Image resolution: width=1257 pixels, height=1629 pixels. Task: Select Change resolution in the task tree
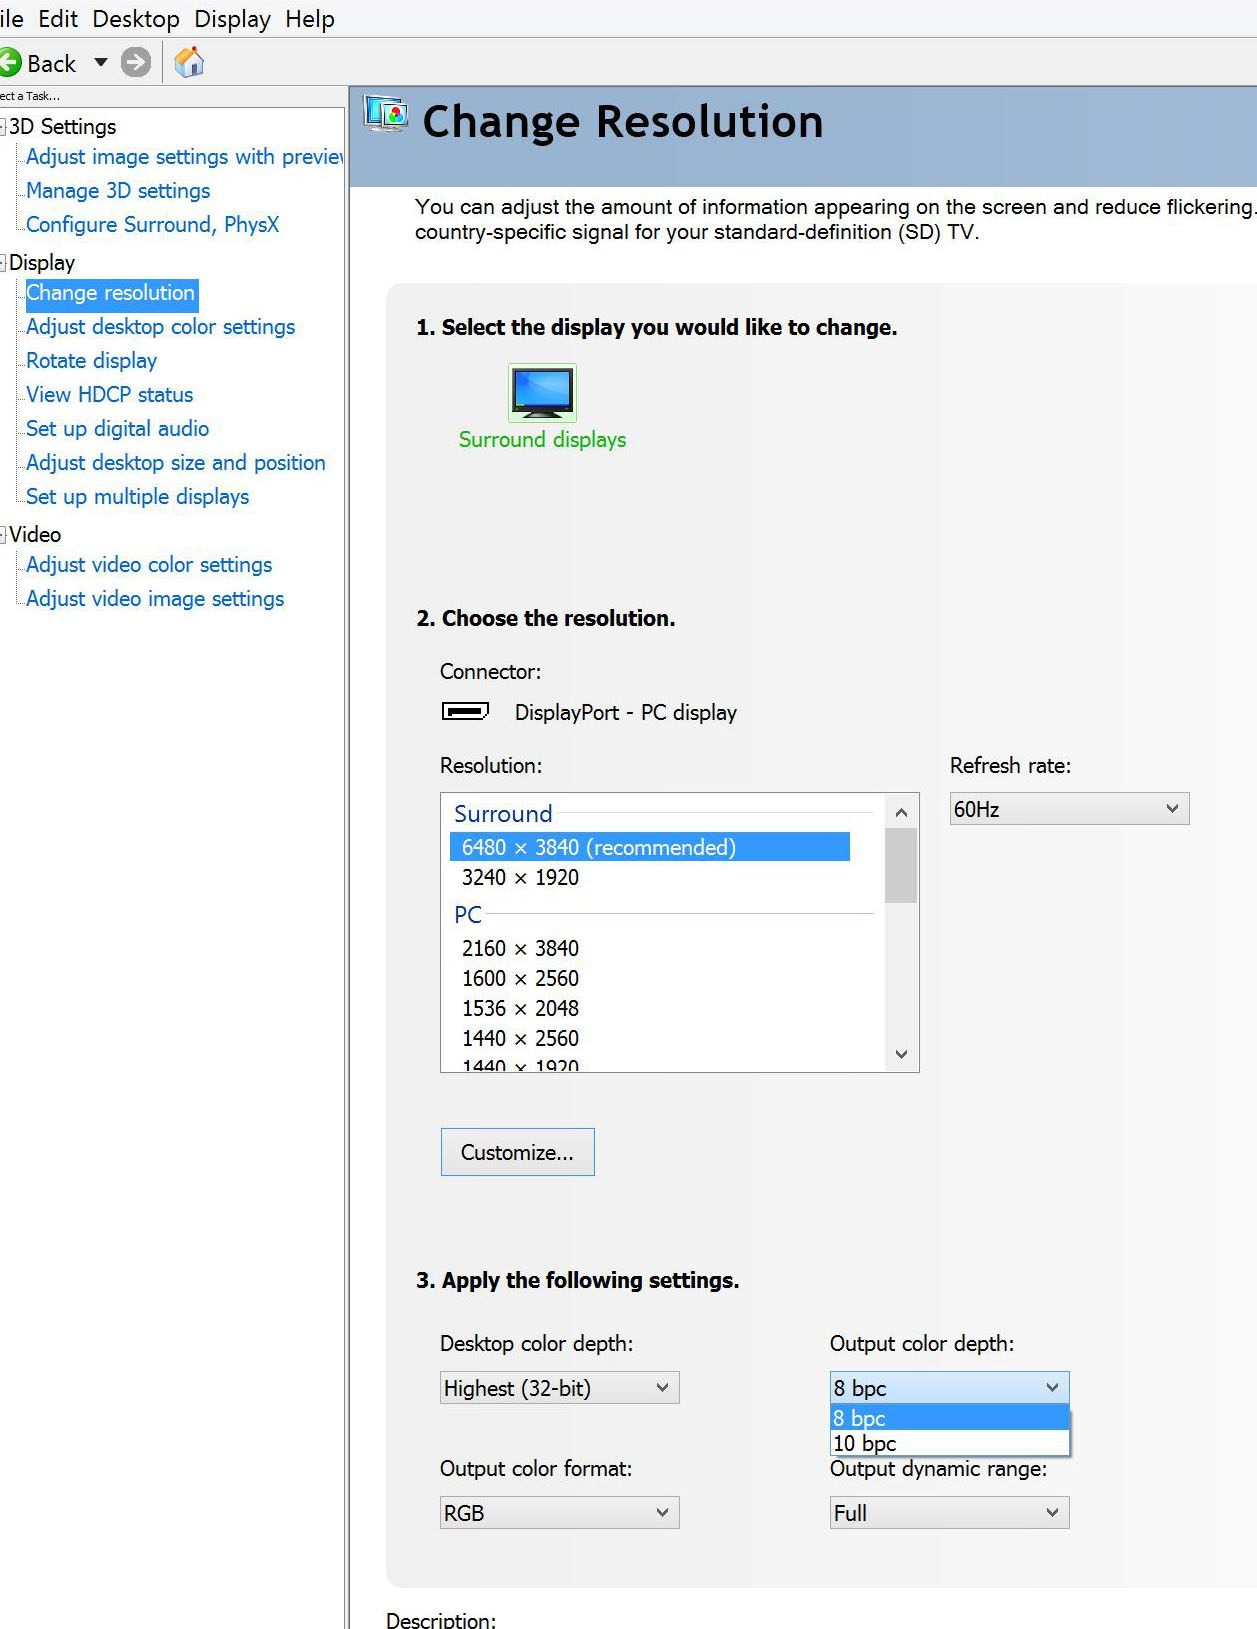pos(111,293)
